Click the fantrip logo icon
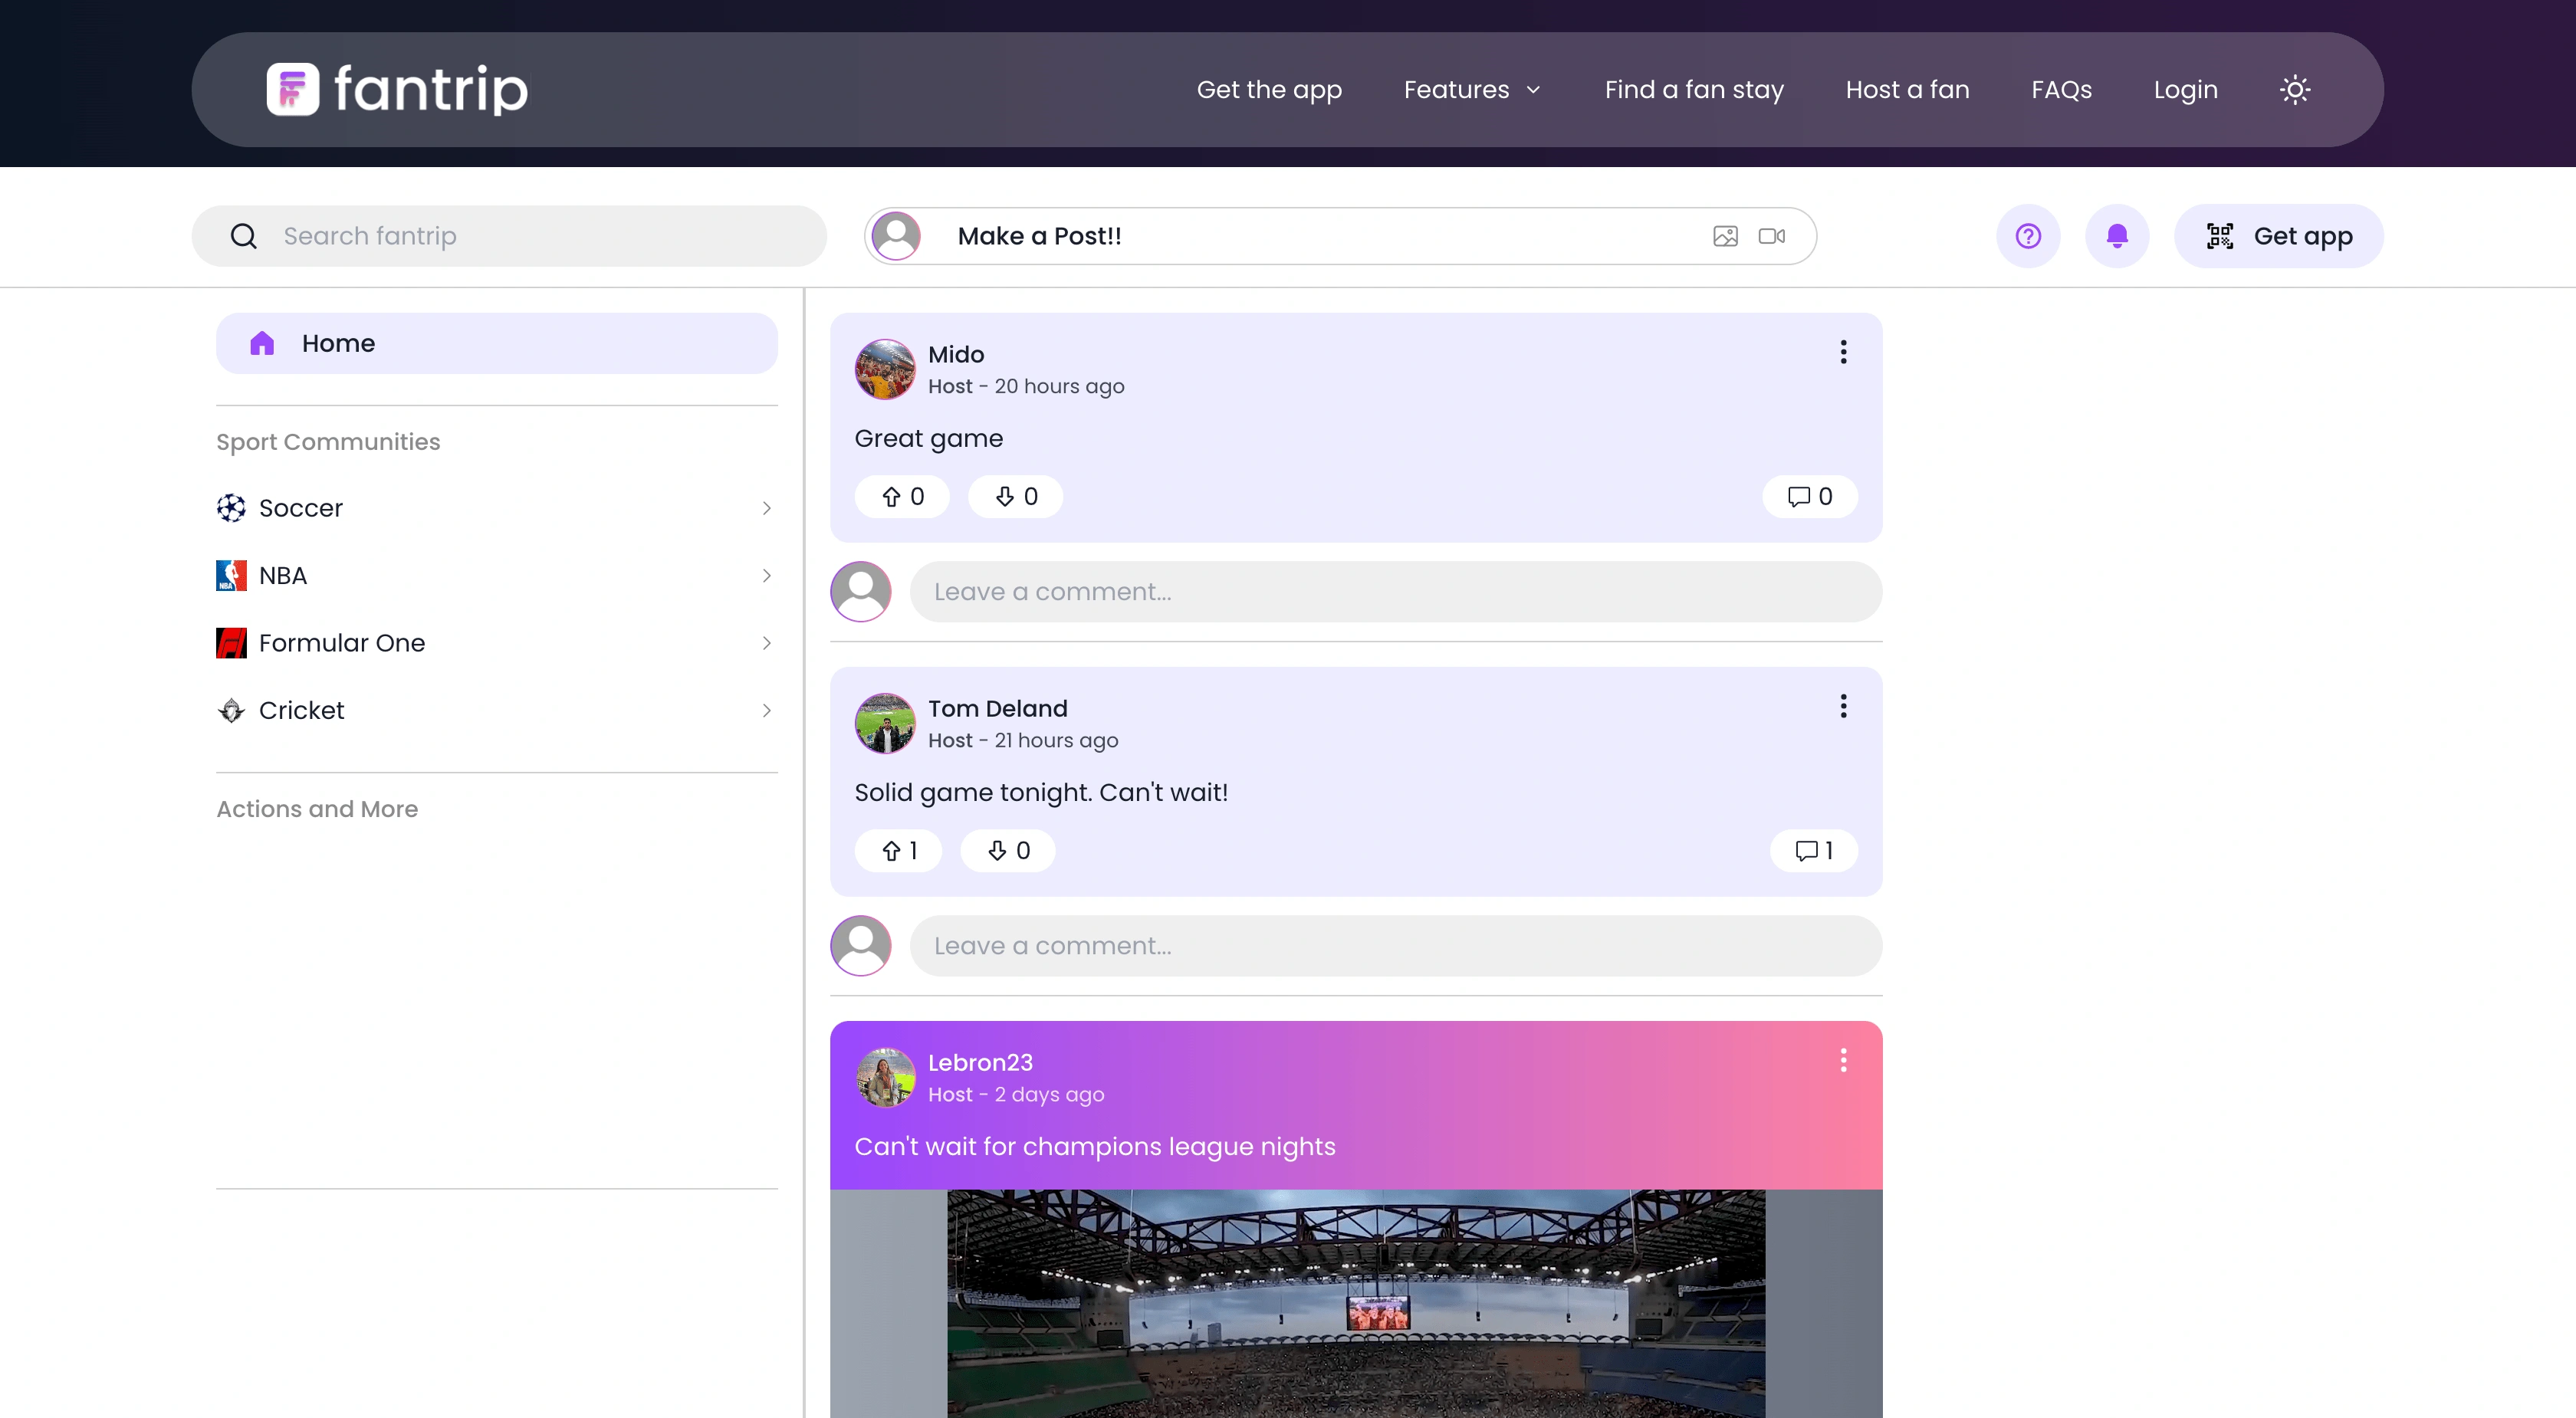Viewport: 2576px width, 1418px height. click(292, 89)
